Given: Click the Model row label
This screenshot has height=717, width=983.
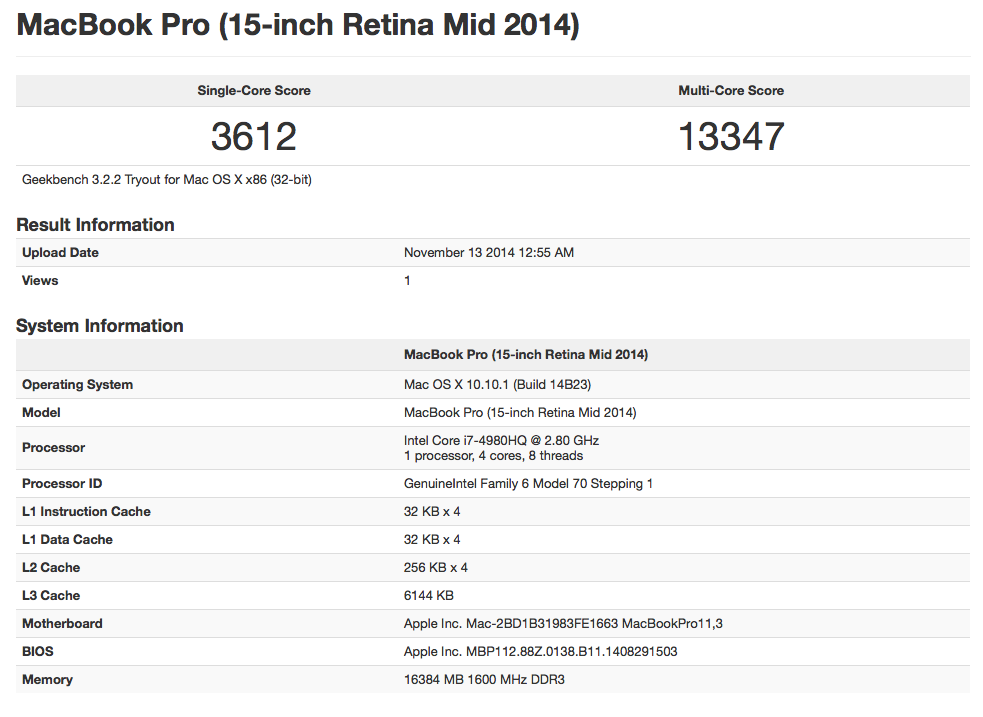Looking at the screenshot, I should 41,412.
